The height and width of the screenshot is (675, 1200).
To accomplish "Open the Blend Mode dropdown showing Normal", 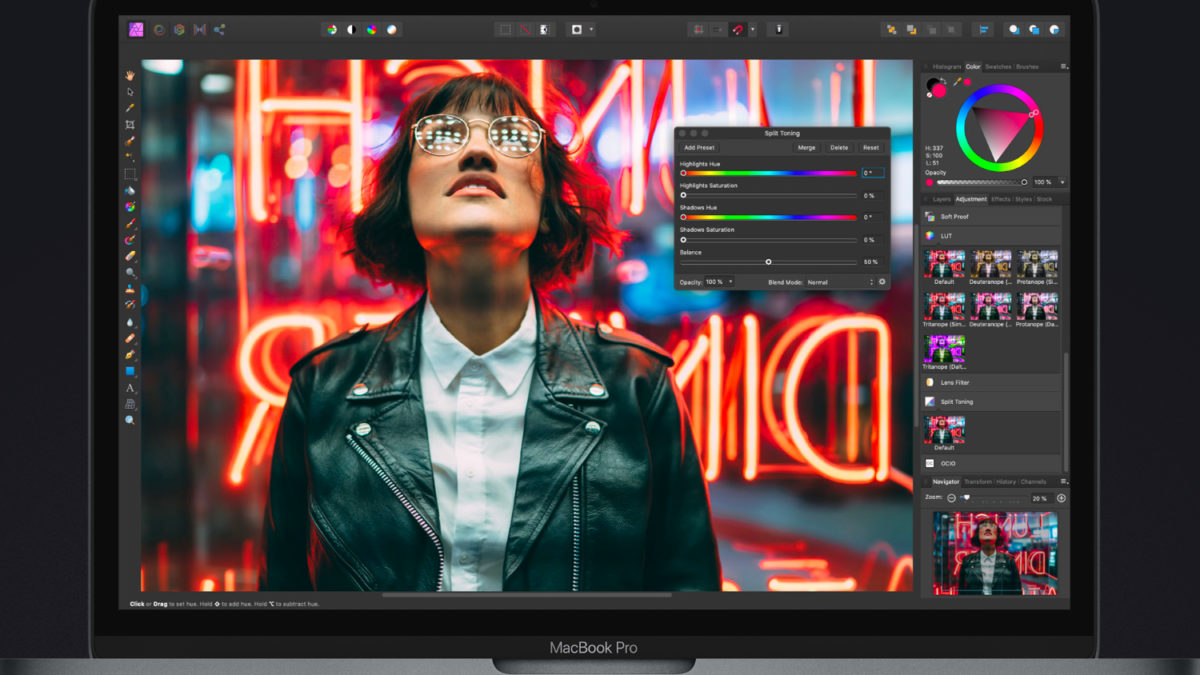I will coord(822,282).
